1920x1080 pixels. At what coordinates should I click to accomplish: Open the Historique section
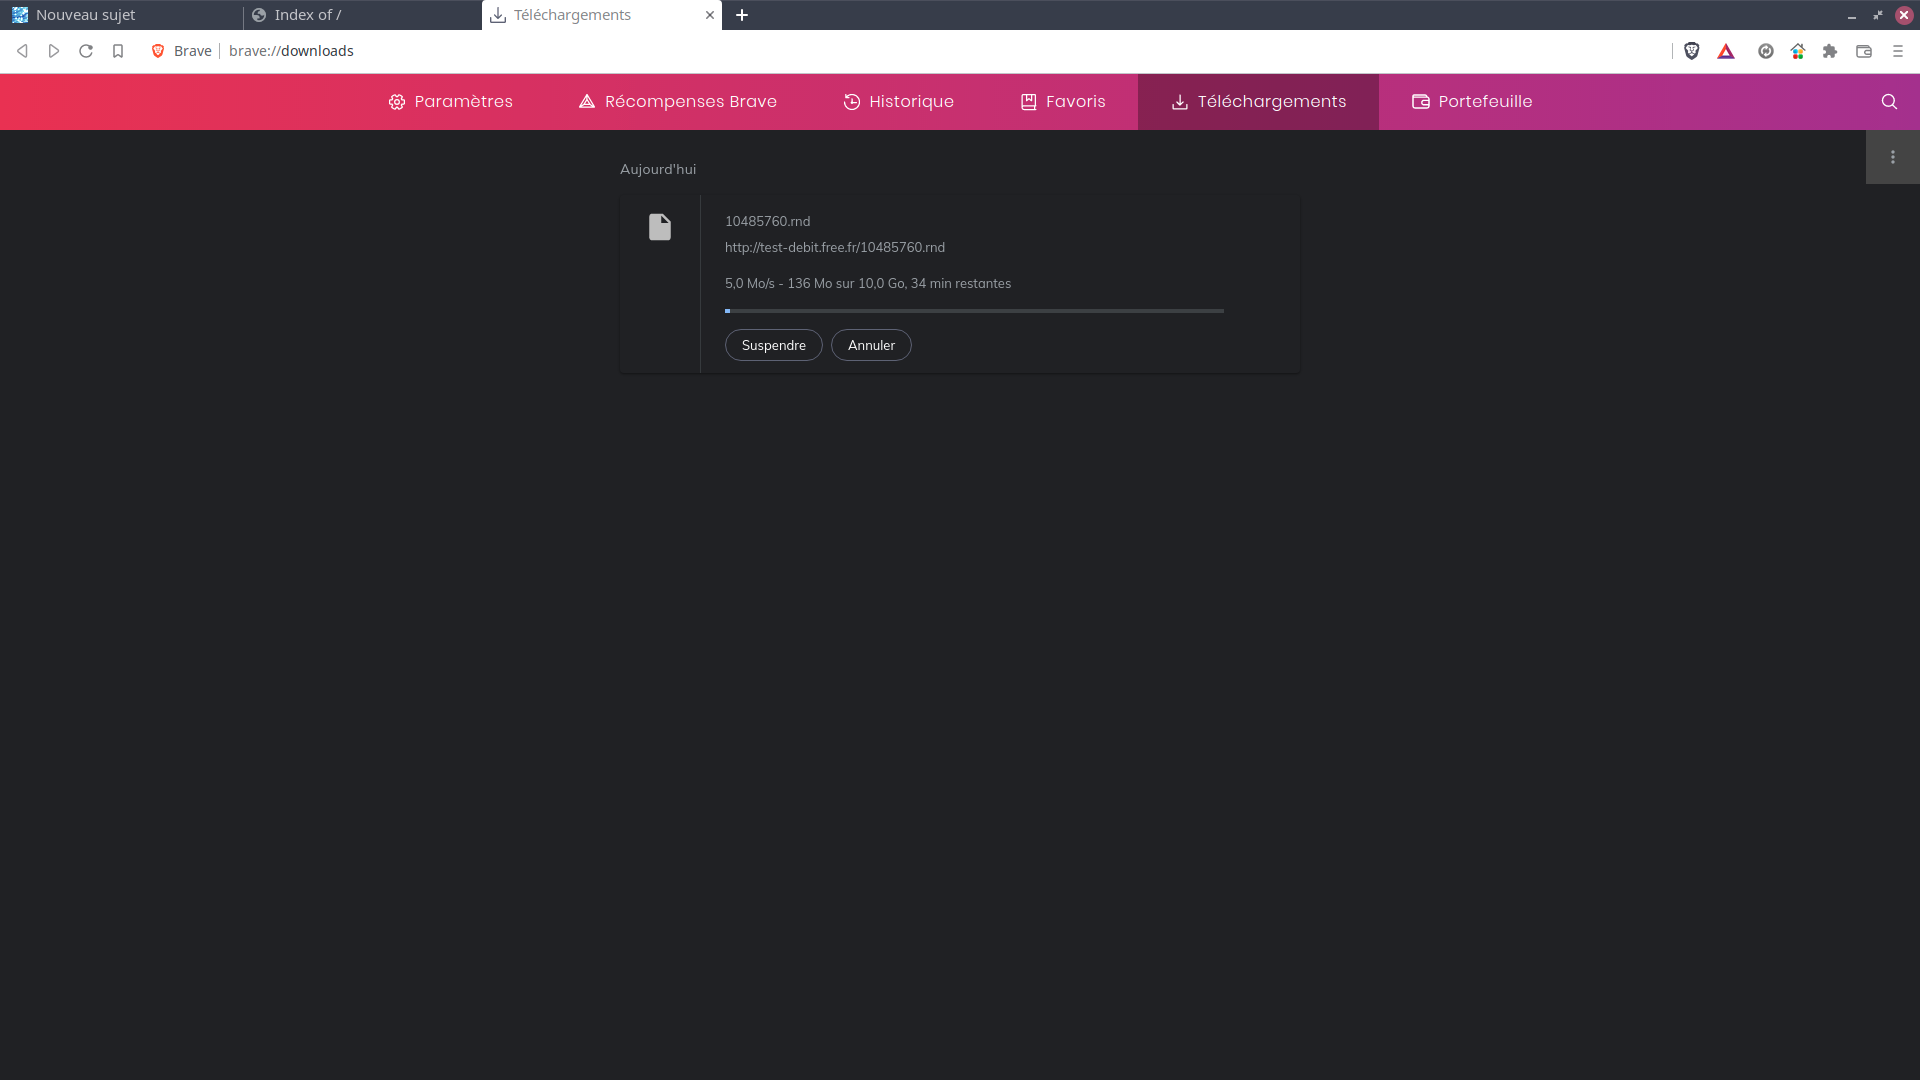(x=898, y=102)
